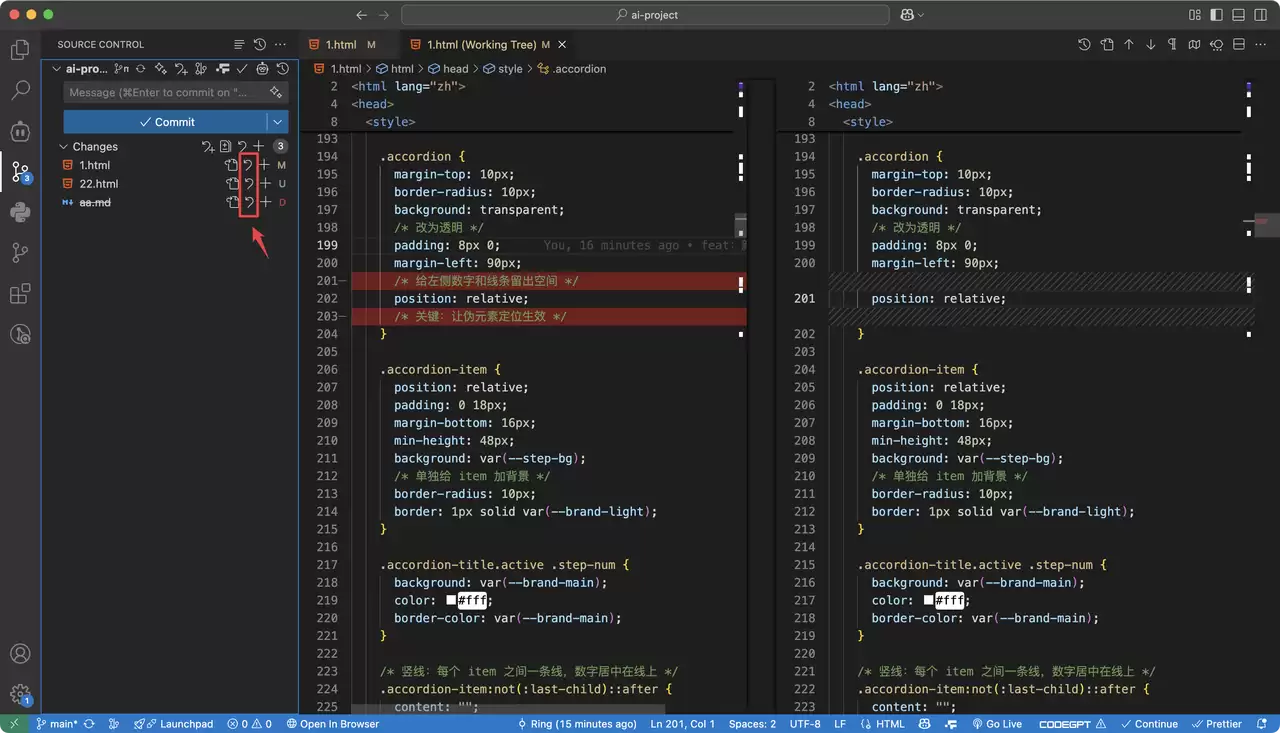Screen dimensions: 1280x733
Task: Generate commit message sparkle in message box
Action: coord(275,92)
